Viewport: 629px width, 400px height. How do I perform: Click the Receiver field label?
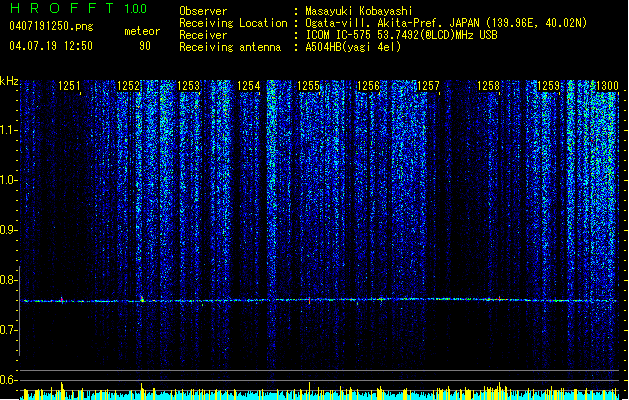pos(203,35)
